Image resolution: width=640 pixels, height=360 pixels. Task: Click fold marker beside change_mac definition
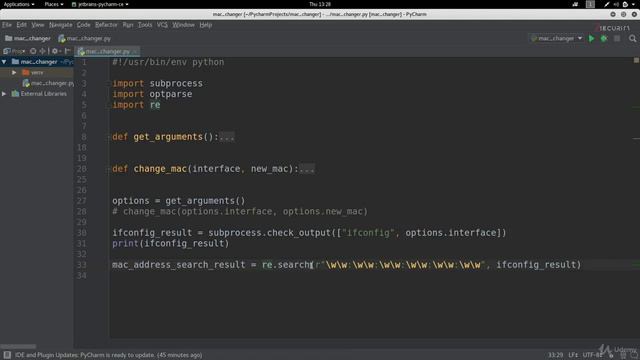(x=109, y=169)
